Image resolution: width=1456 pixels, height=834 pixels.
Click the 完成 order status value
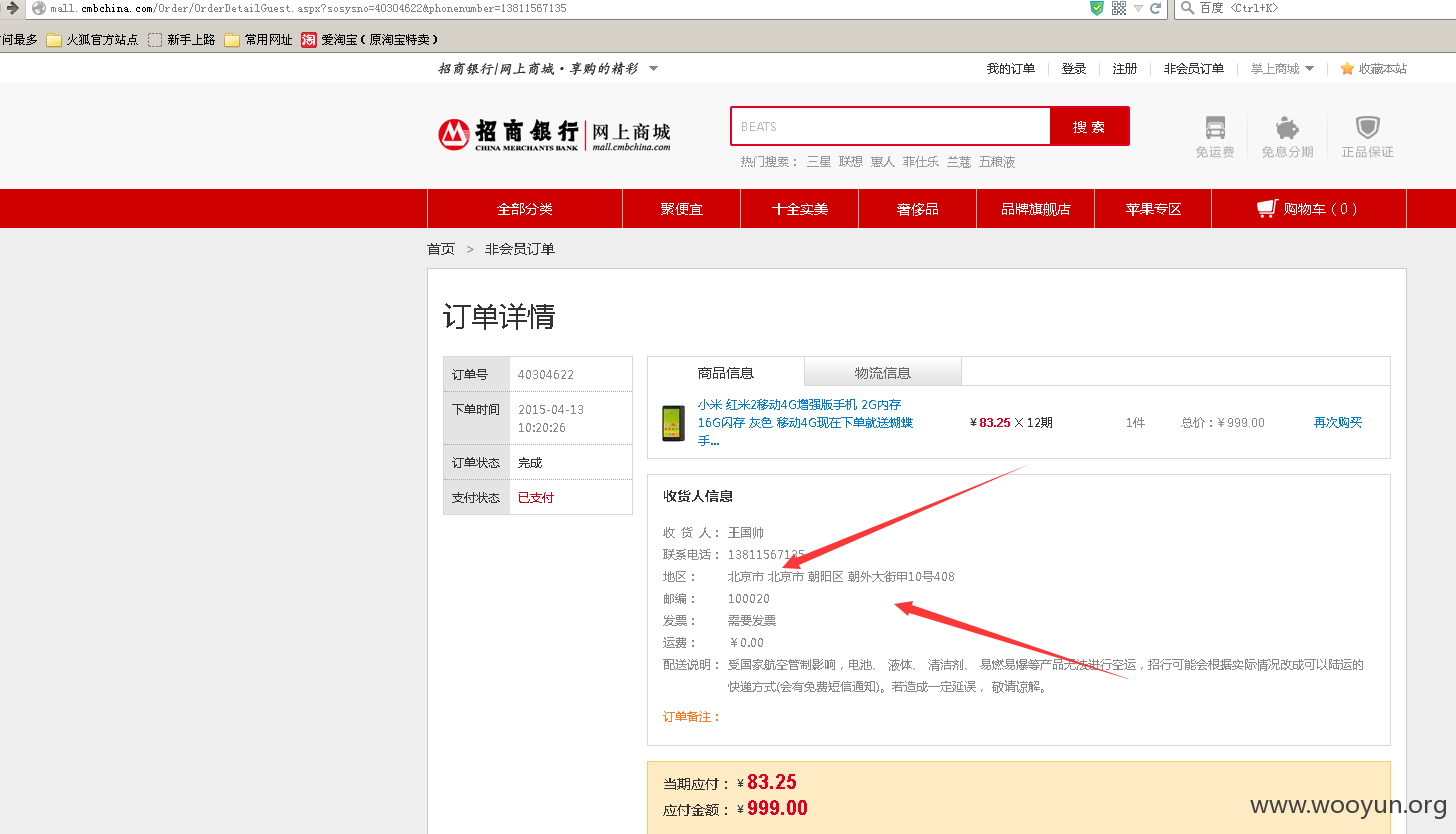tap(530, 463)
